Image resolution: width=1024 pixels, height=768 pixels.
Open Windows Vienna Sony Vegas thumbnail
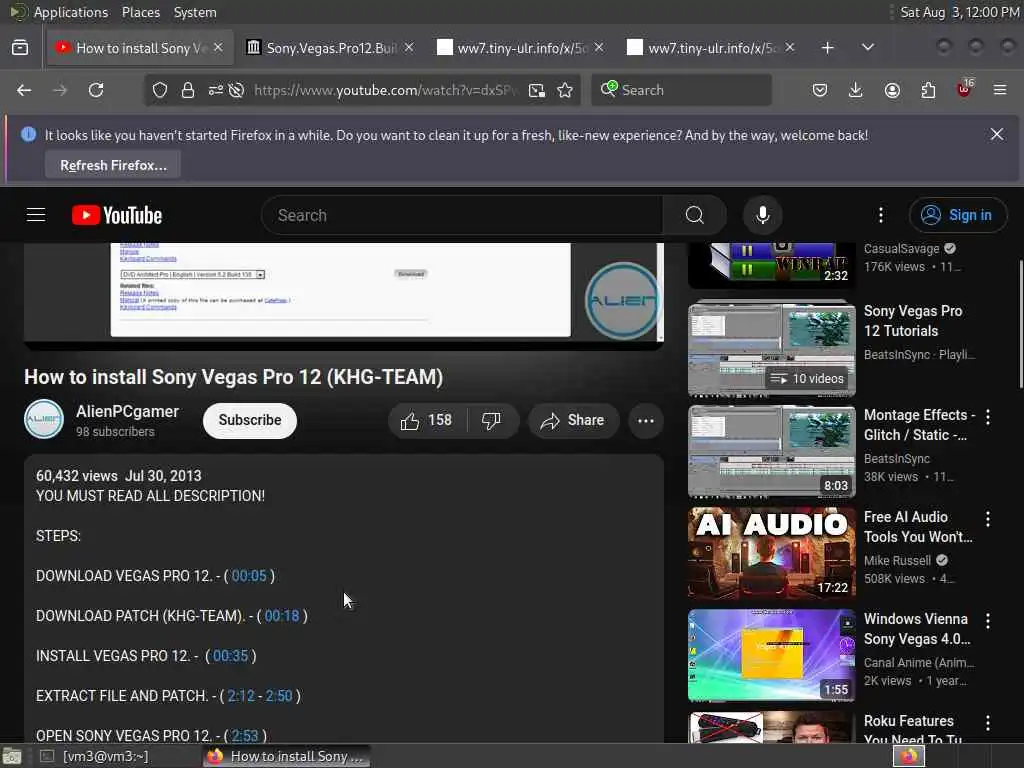click(x=771, y=655)
